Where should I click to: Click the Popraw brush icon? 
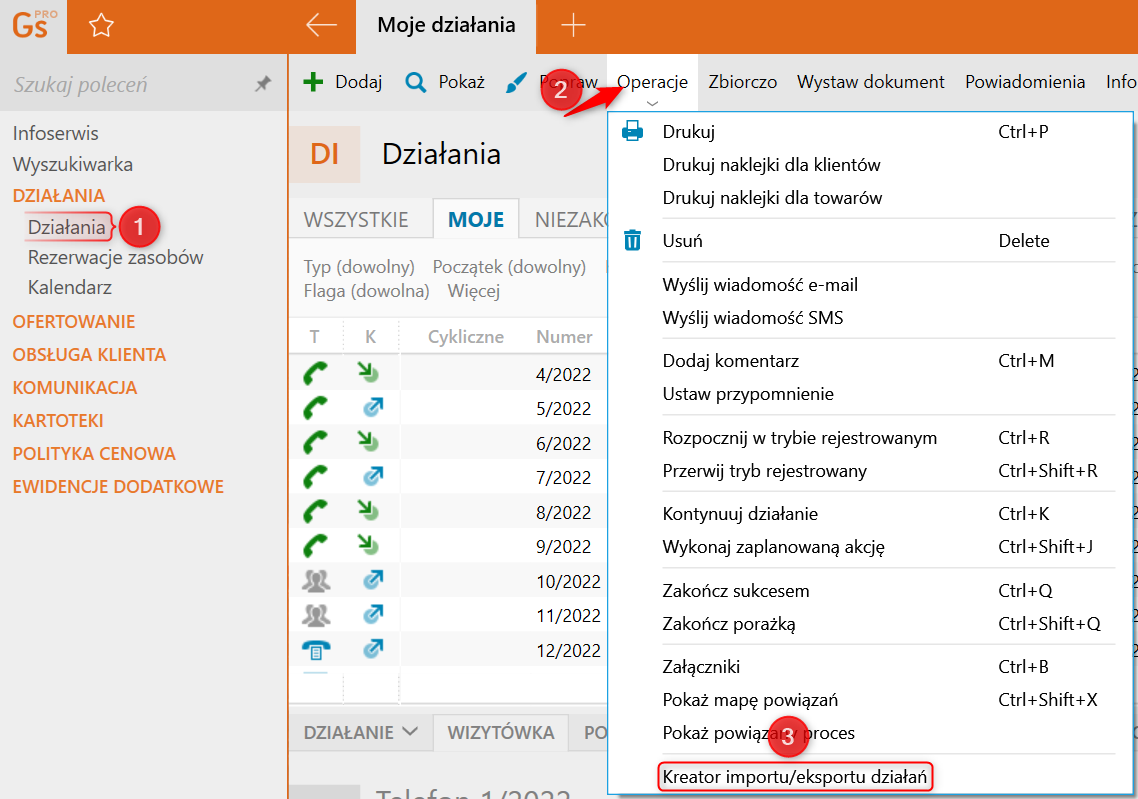pos(515,82)
